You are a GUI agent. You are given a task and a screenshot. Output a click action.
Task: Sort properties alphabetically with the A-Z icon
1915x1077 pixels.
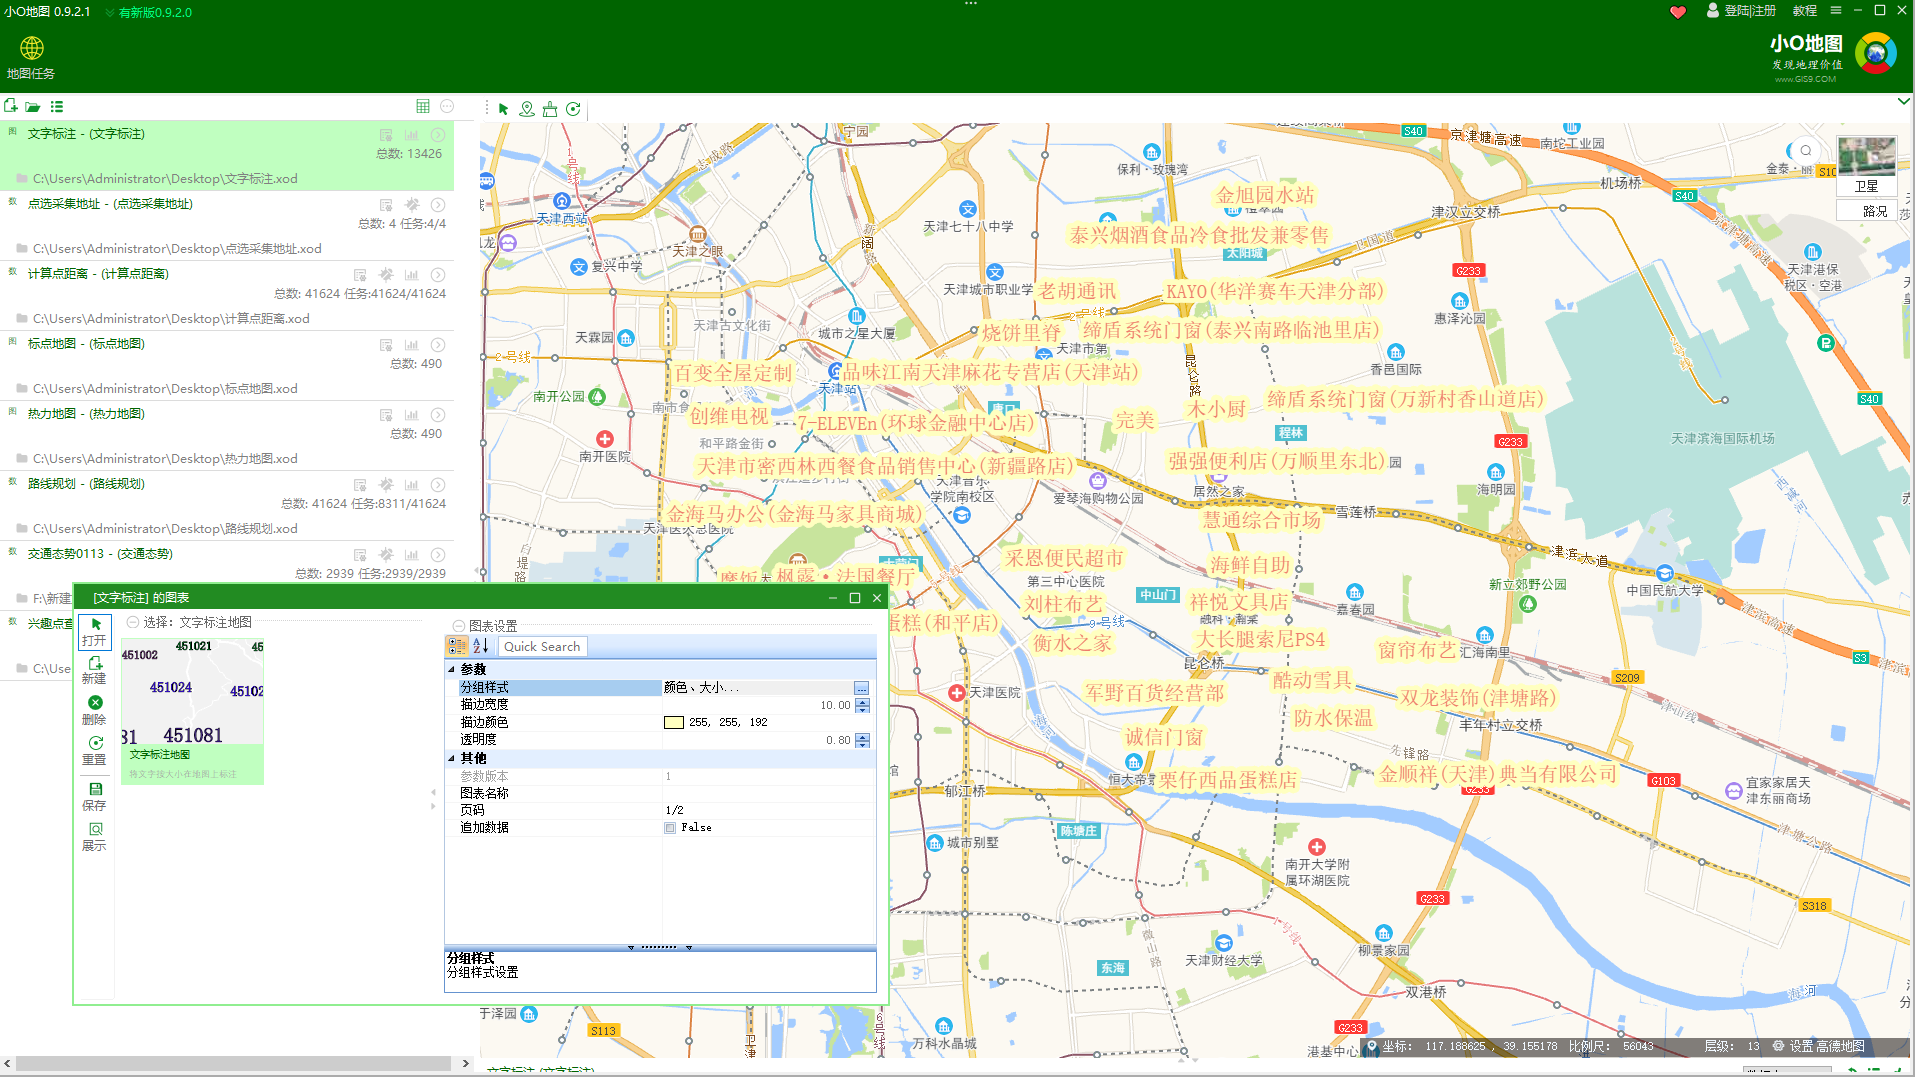tap(481, 646)
